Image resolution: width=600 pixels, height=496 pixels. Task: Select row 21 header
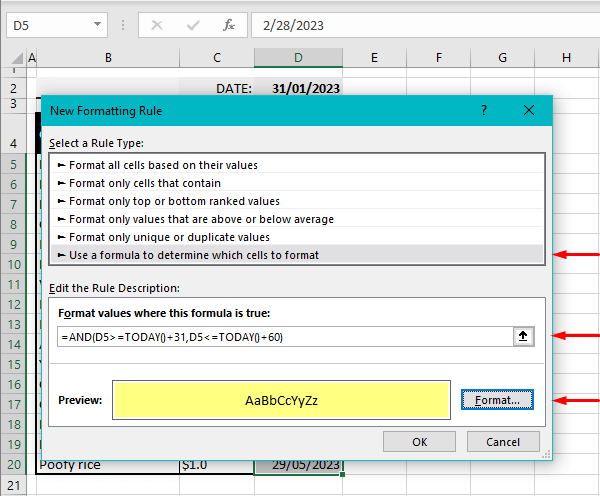pos(13,485)
